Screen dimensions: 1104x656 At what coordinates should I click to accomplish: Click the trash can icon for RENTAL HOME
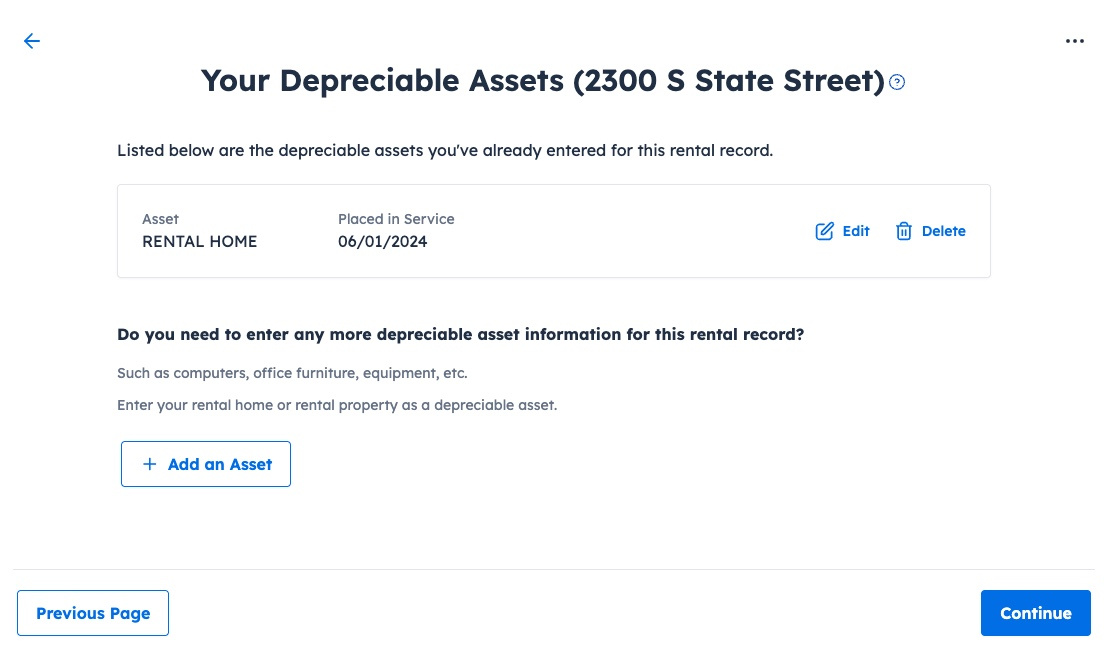pos(903,231)
